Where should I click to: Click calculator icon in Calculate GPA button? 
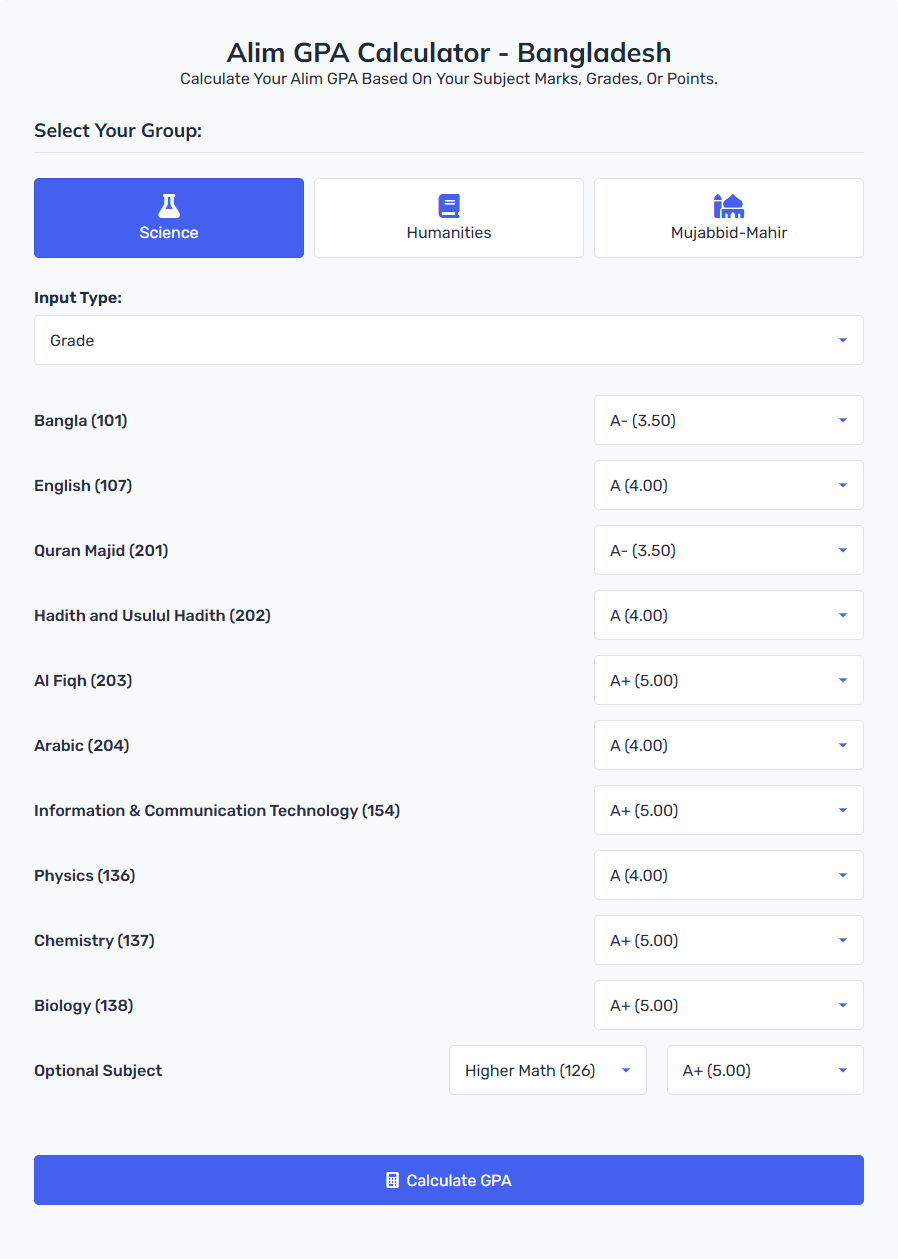pos(393,1180)
